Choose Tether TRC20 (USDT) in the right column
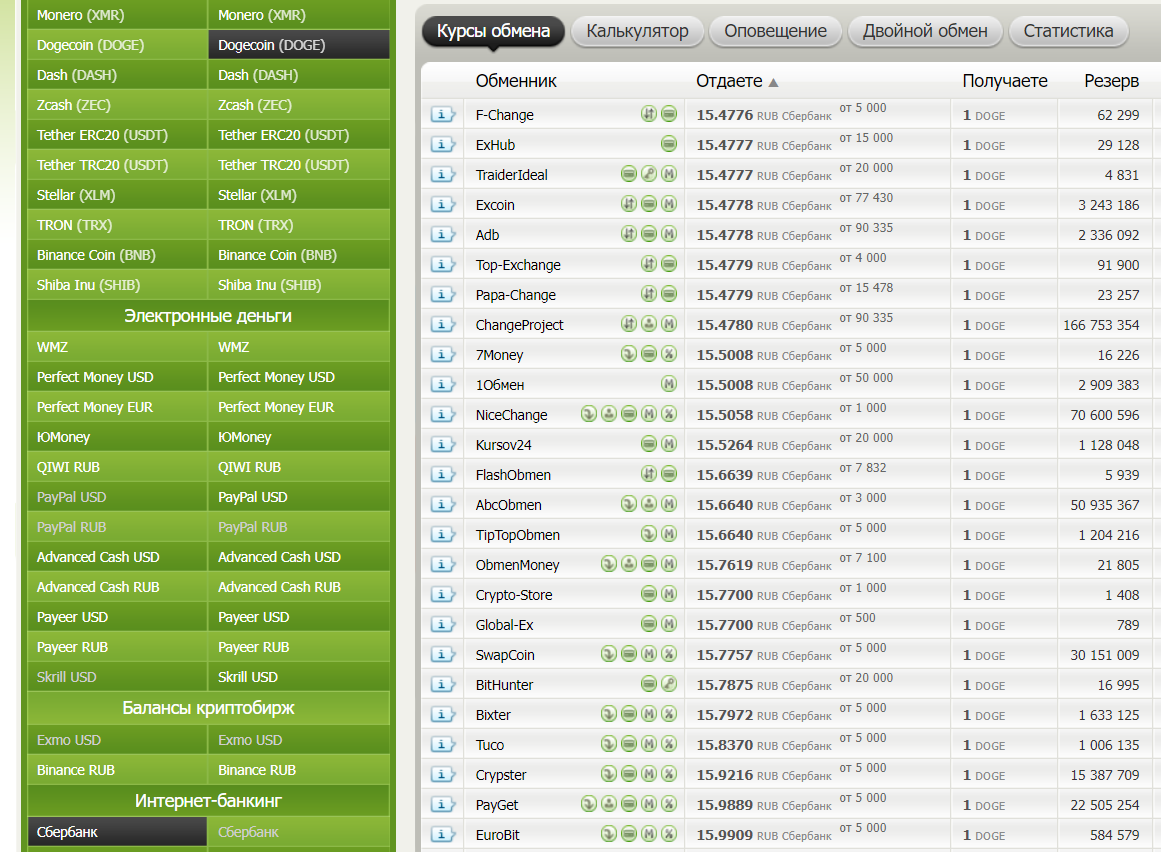 [x=299, y=165]
